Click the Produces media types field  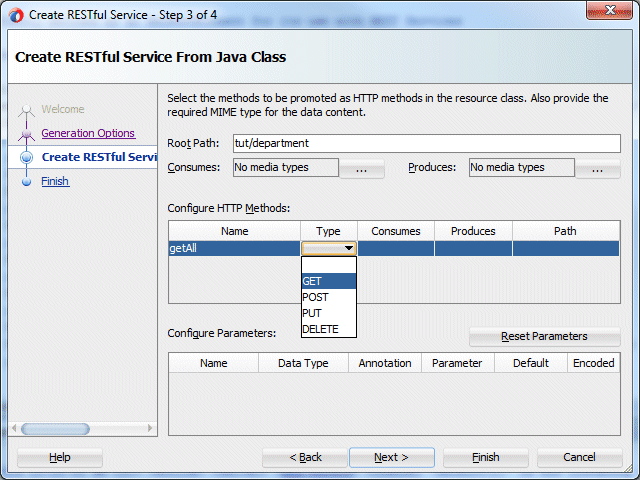click(522, 167)
